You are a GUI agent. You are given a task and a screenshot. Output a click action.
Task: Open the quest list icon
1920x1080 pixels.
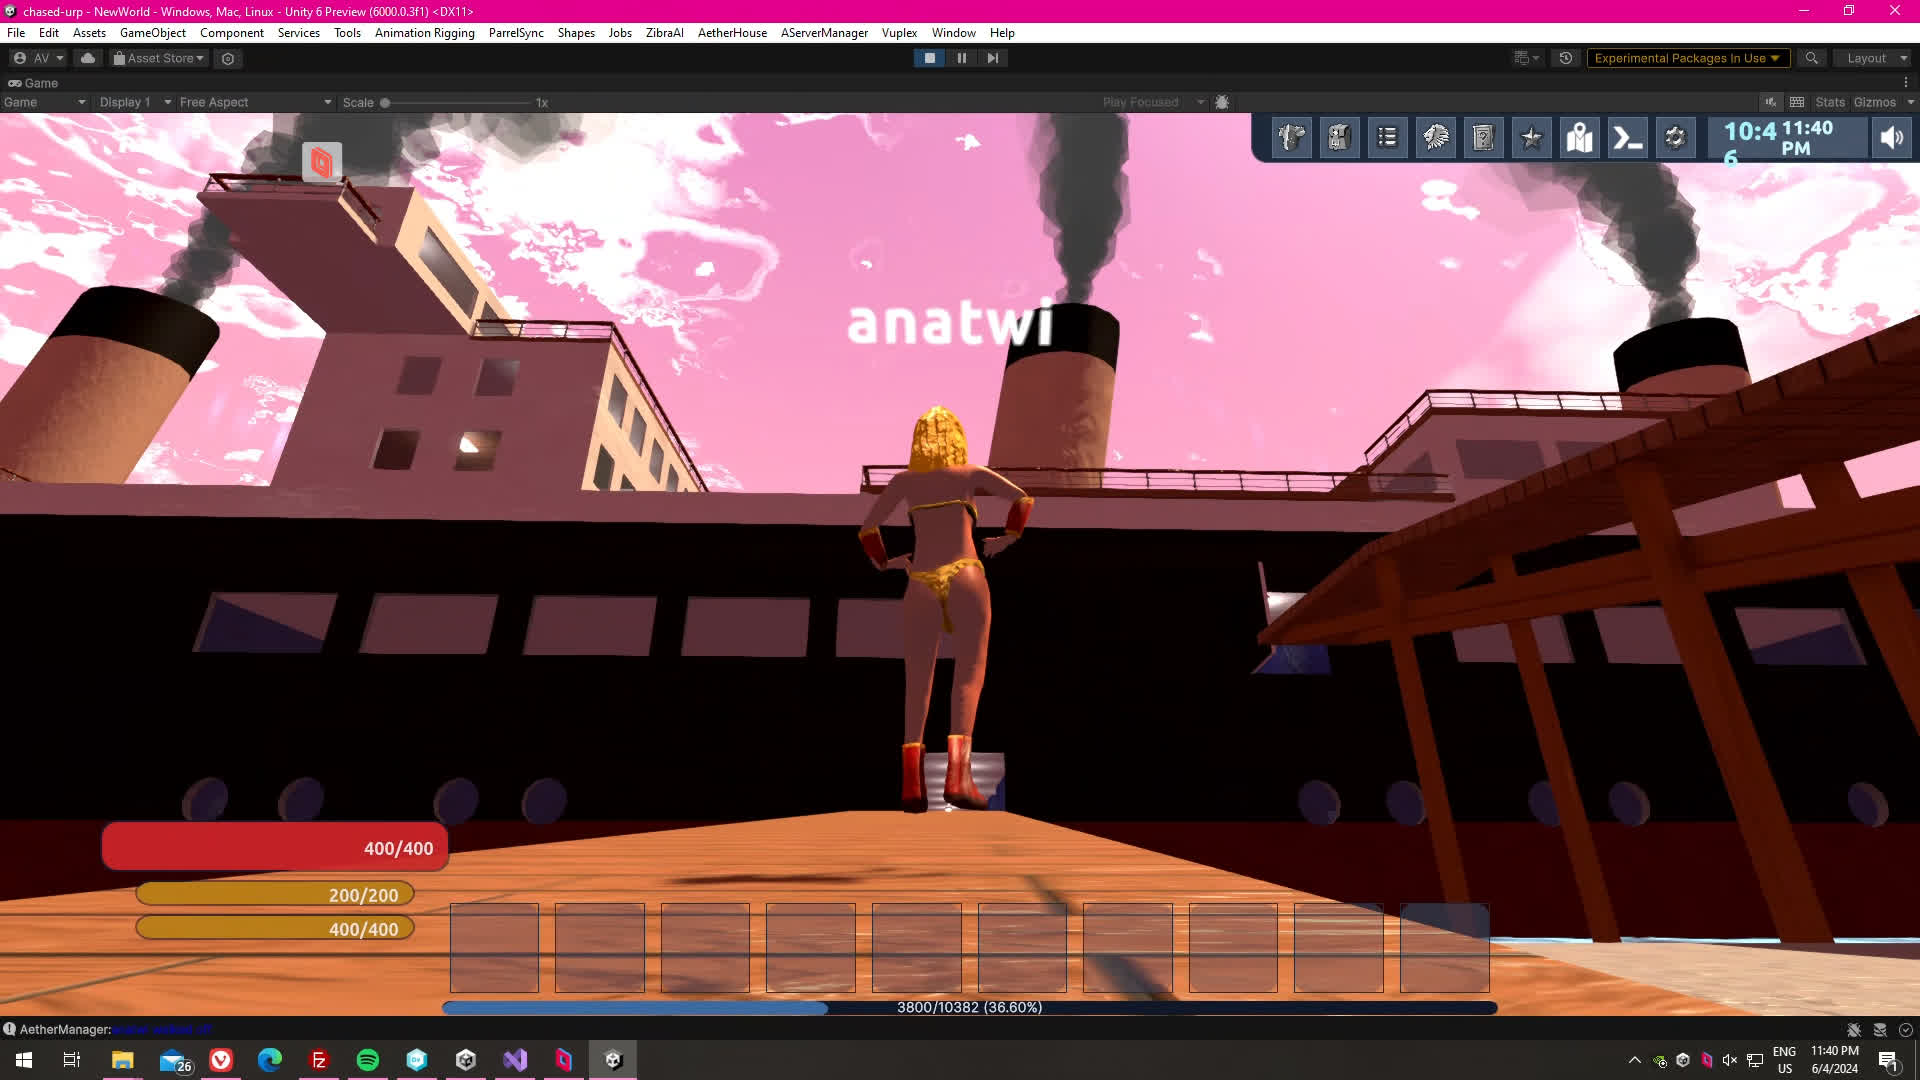click(1387, 138)
